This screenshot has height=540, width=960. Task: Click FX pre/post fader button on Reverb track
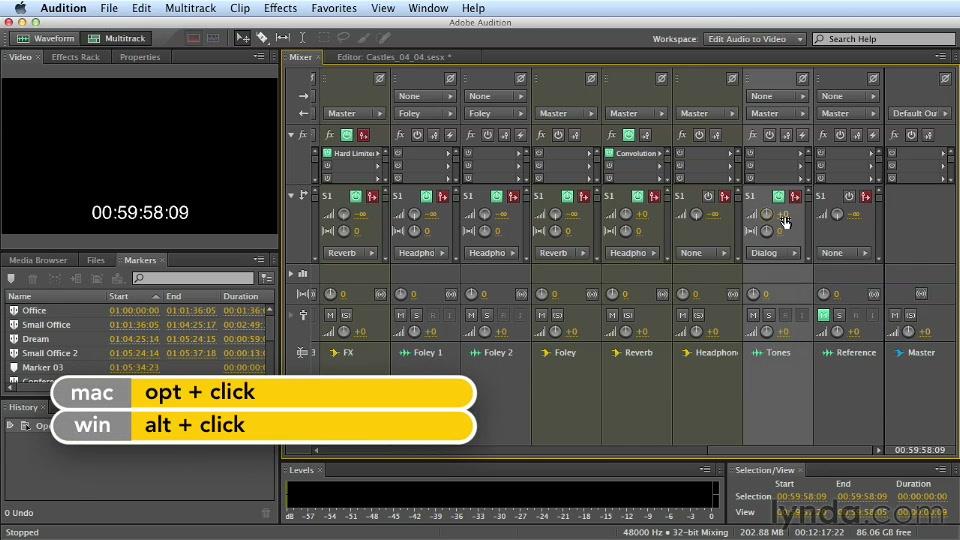tap(645, 135)
